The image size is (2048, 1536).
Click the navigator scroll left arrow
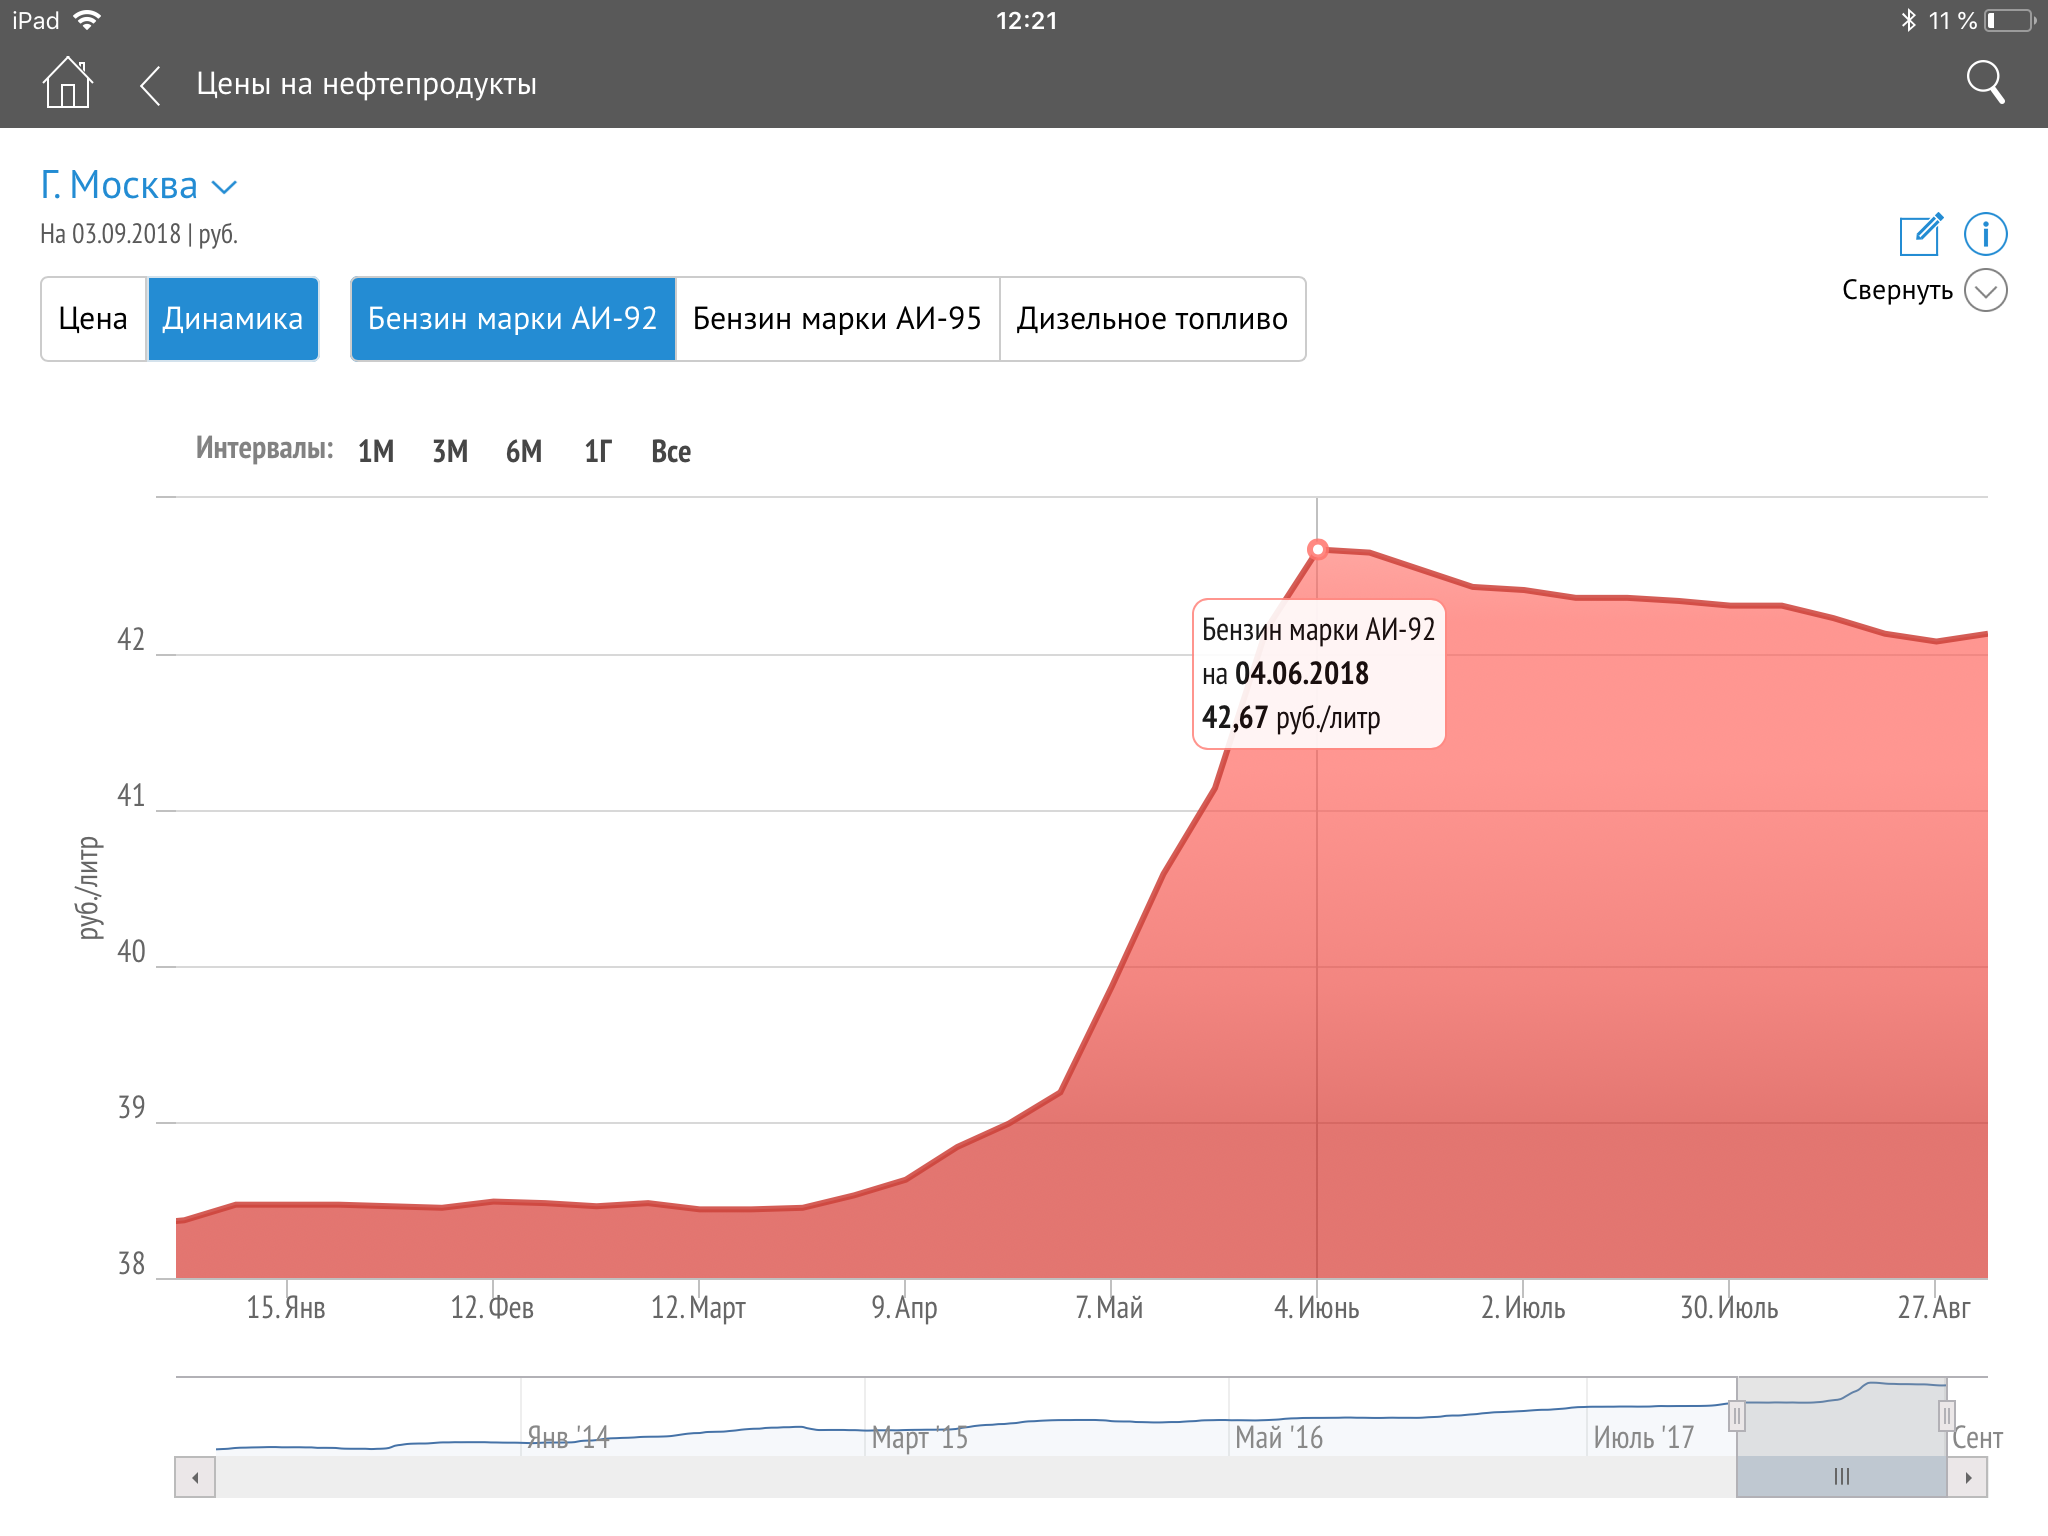click(x=195, y=1477)
